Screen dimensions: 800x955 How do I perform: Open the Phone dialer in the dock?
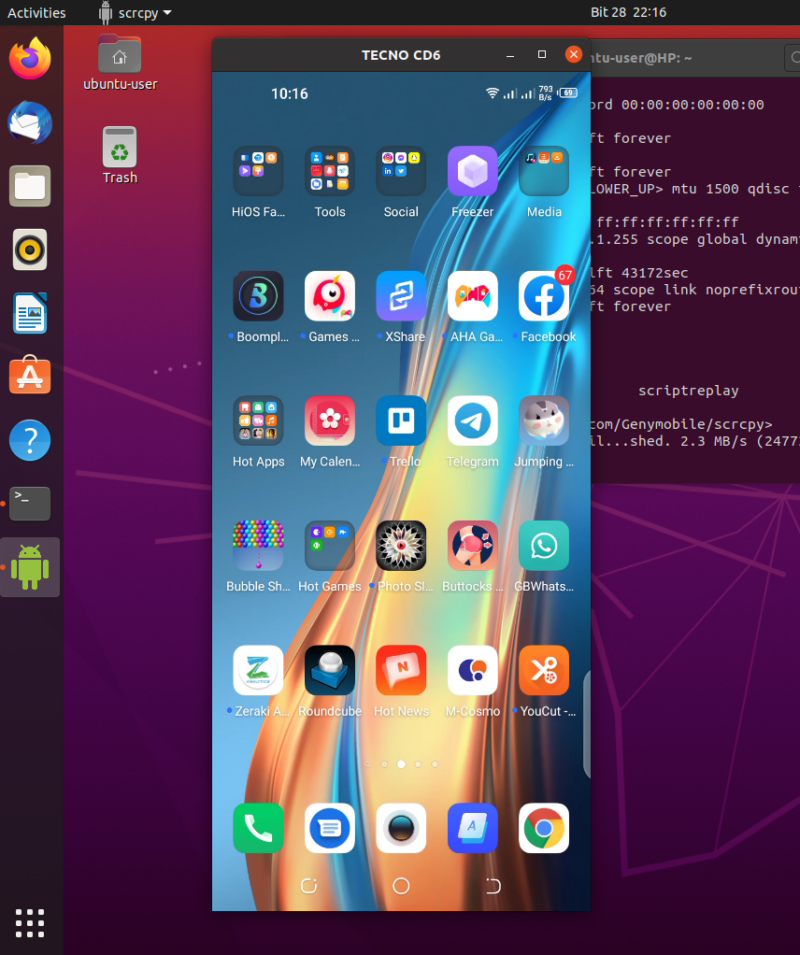pos(258,828)
